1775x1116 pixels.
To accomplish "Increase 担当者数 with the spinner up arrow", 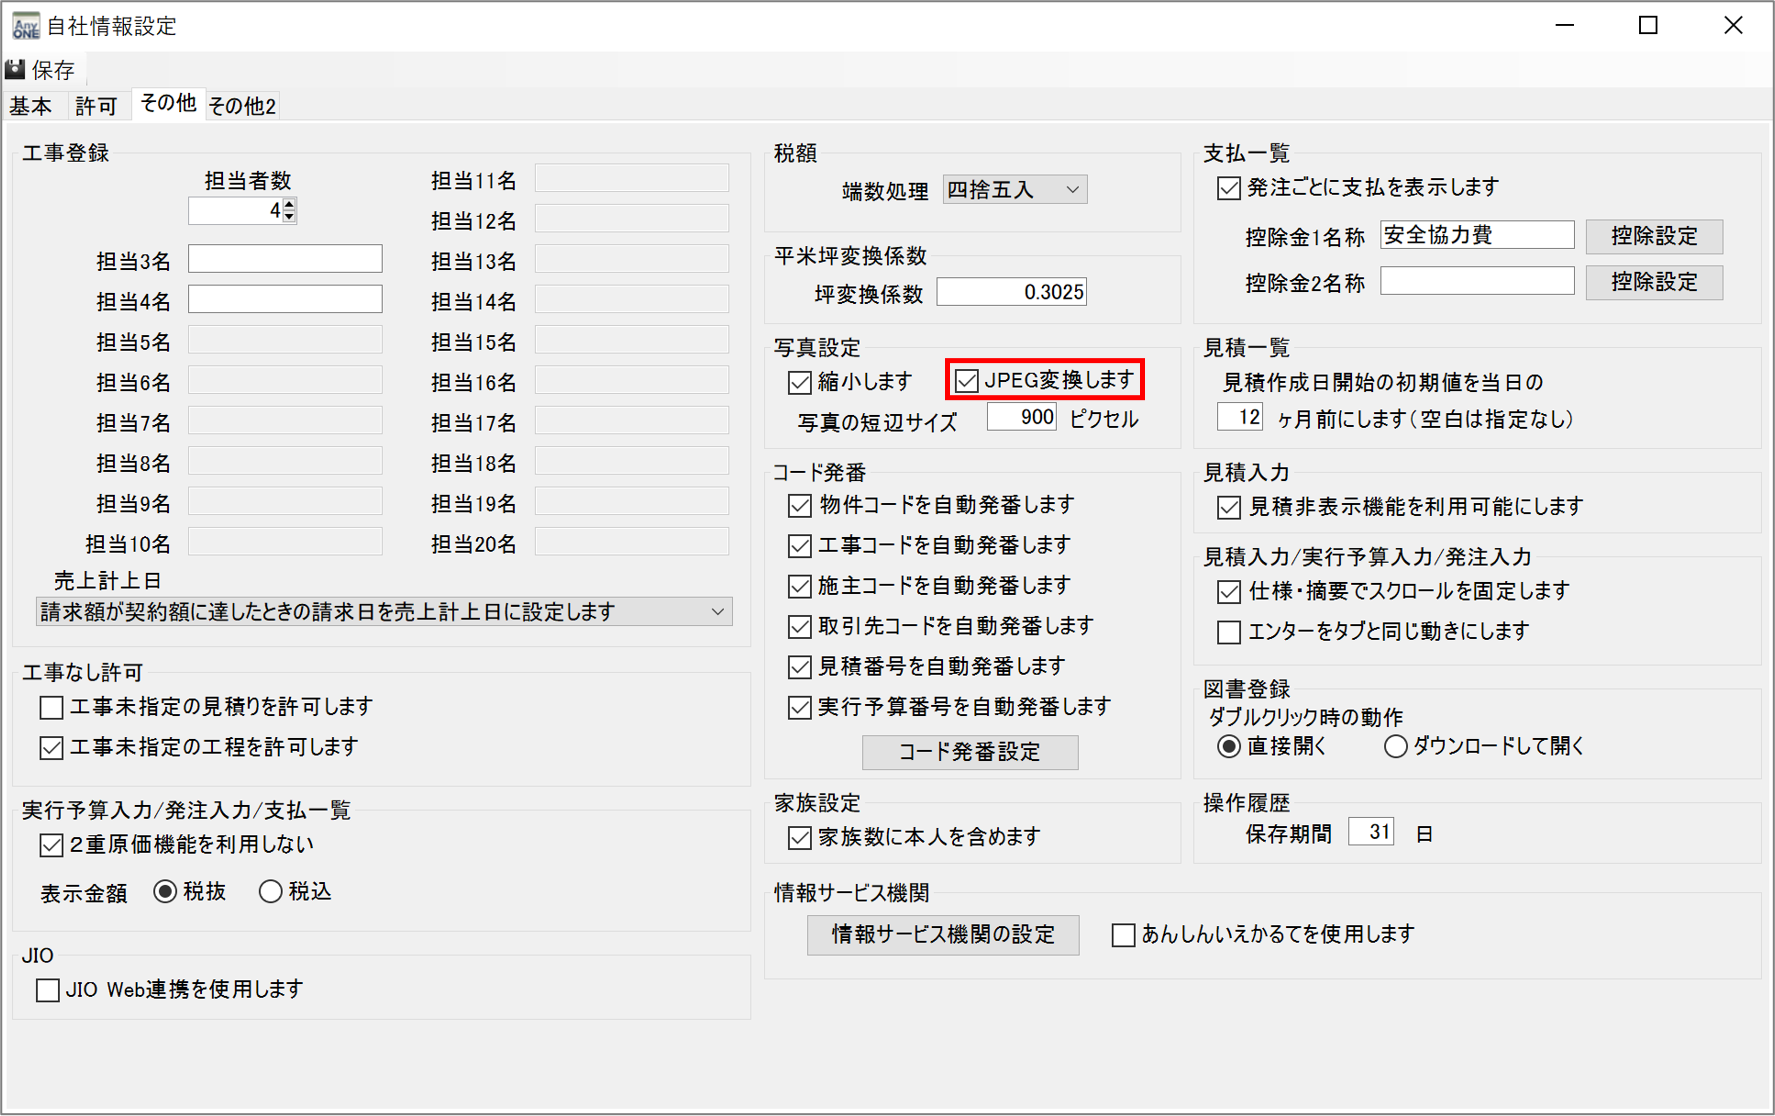I will point(290,204).
